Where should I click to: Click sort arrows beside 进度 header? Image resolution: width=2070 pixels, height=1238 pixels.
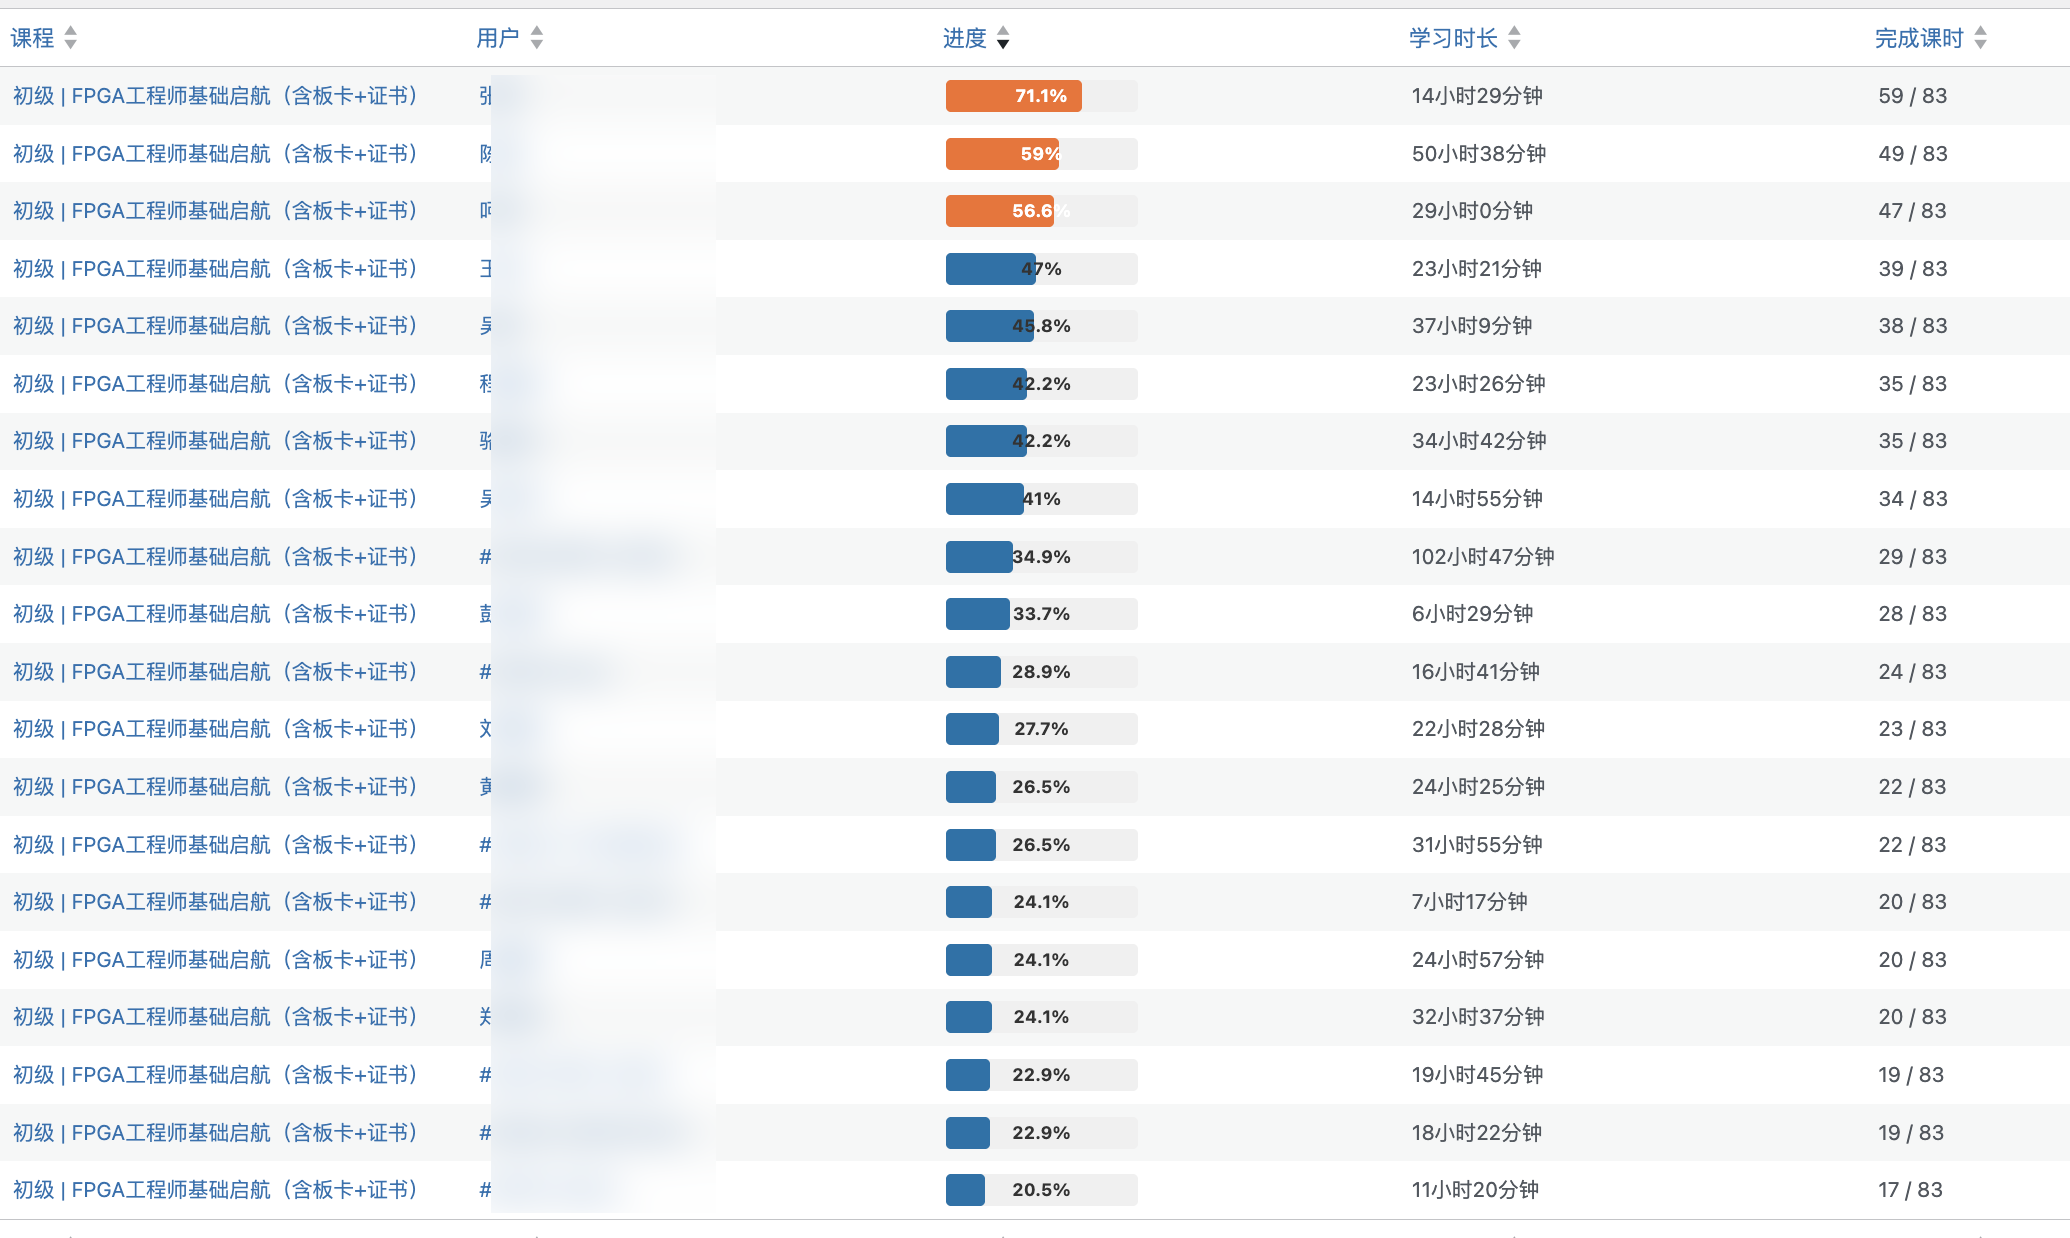[1003, 38]
